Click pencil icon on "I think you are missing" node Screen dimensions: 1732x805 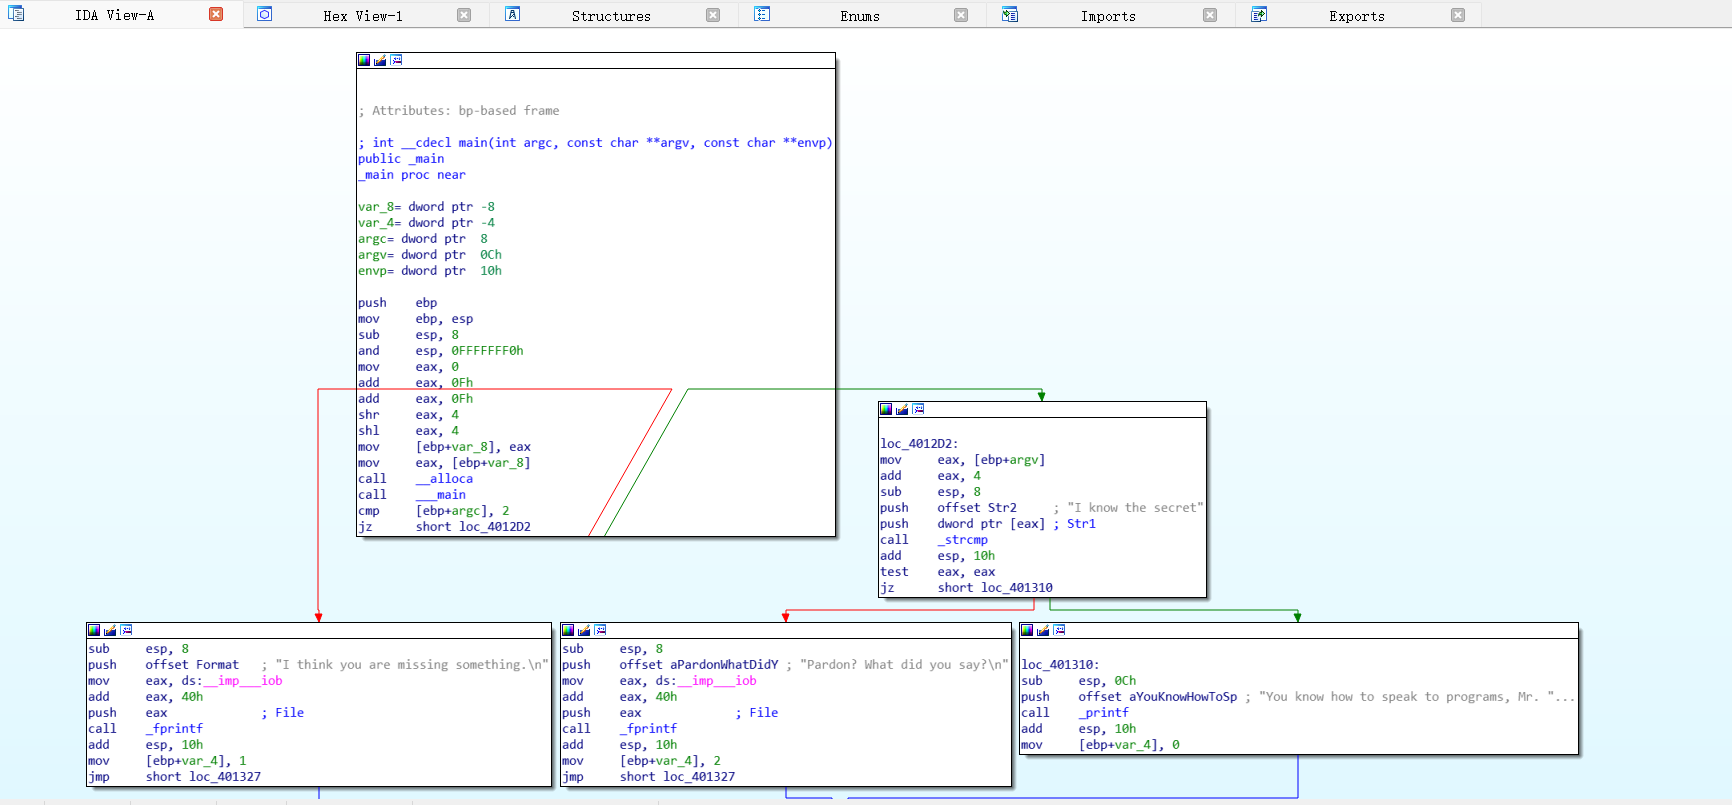click(x=110, y=630)
